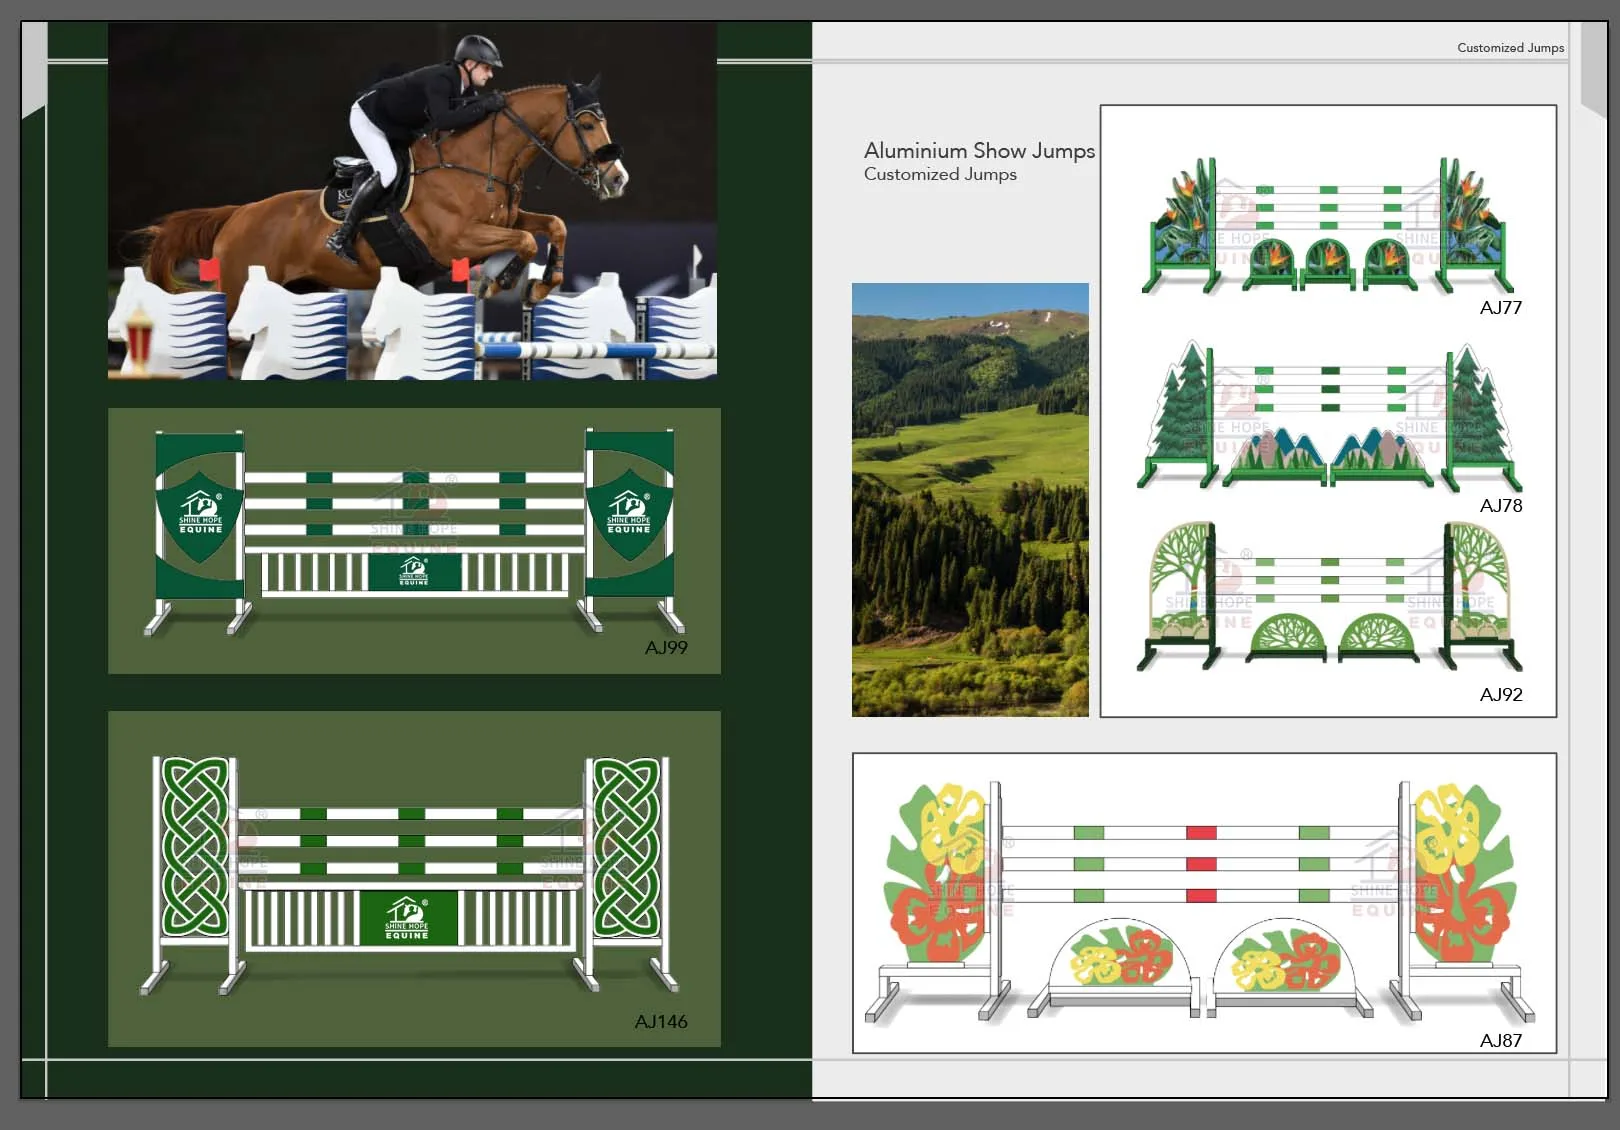The image size is (1620, 1130).
Task: Click the "AJ99" product code label
Action: [666, 648]
